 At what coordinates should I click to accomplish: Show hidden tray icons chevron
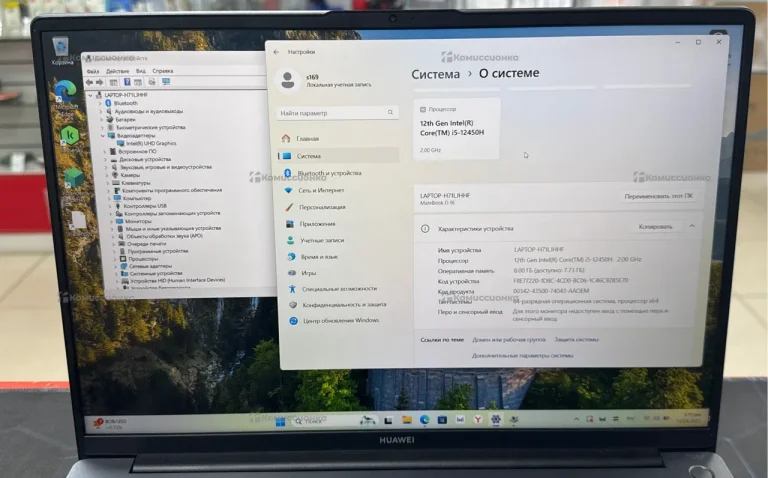[x=576, y=419]
